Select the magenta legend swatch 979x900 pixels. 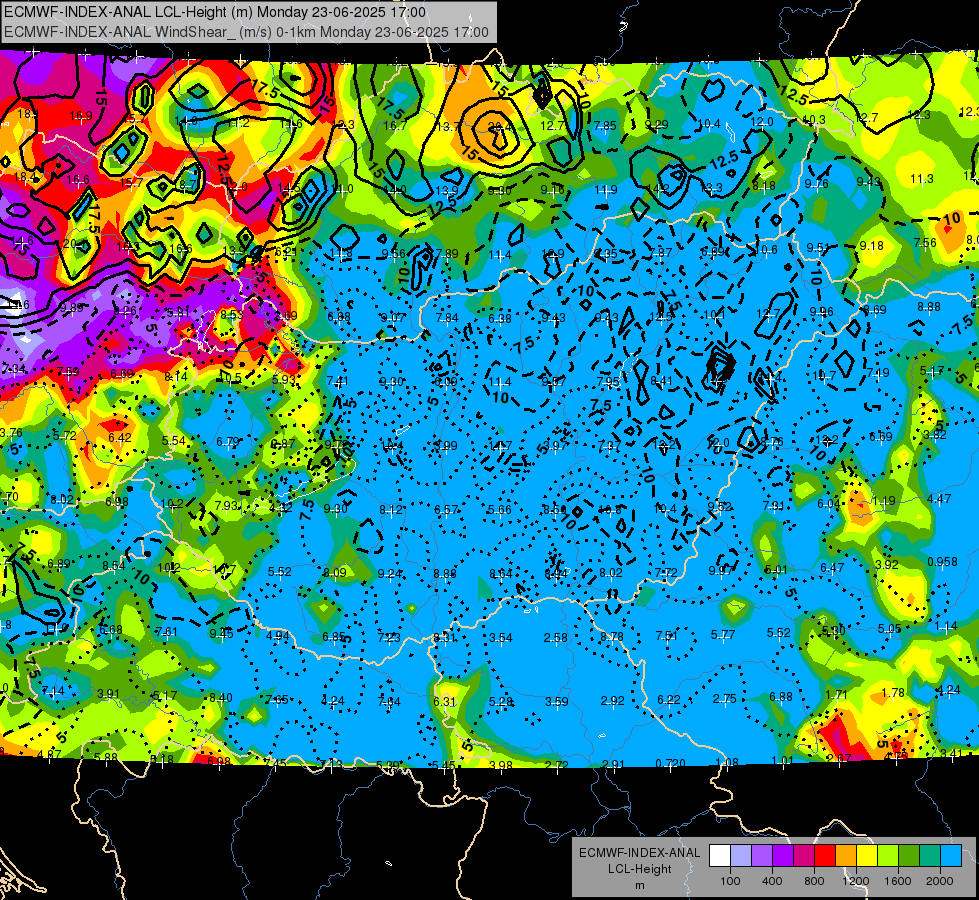pyautogui.click(x=804, y=856)
